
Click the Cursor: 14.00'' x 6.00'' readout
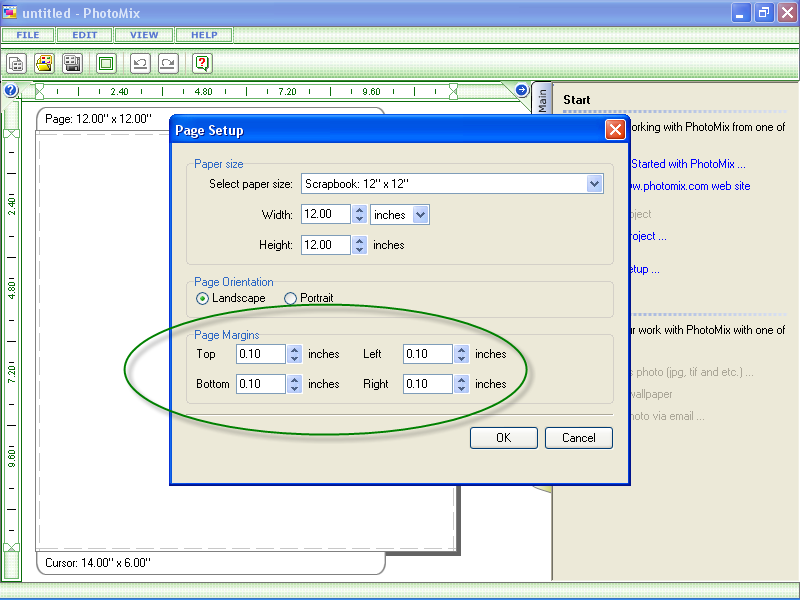pyautogui.click(x=98, y=563)
